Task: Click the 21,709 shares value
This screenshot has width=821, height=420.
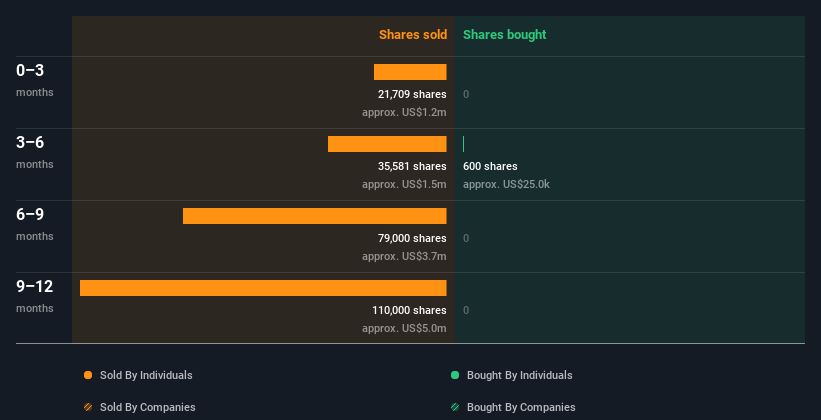Action: [412, 94]
